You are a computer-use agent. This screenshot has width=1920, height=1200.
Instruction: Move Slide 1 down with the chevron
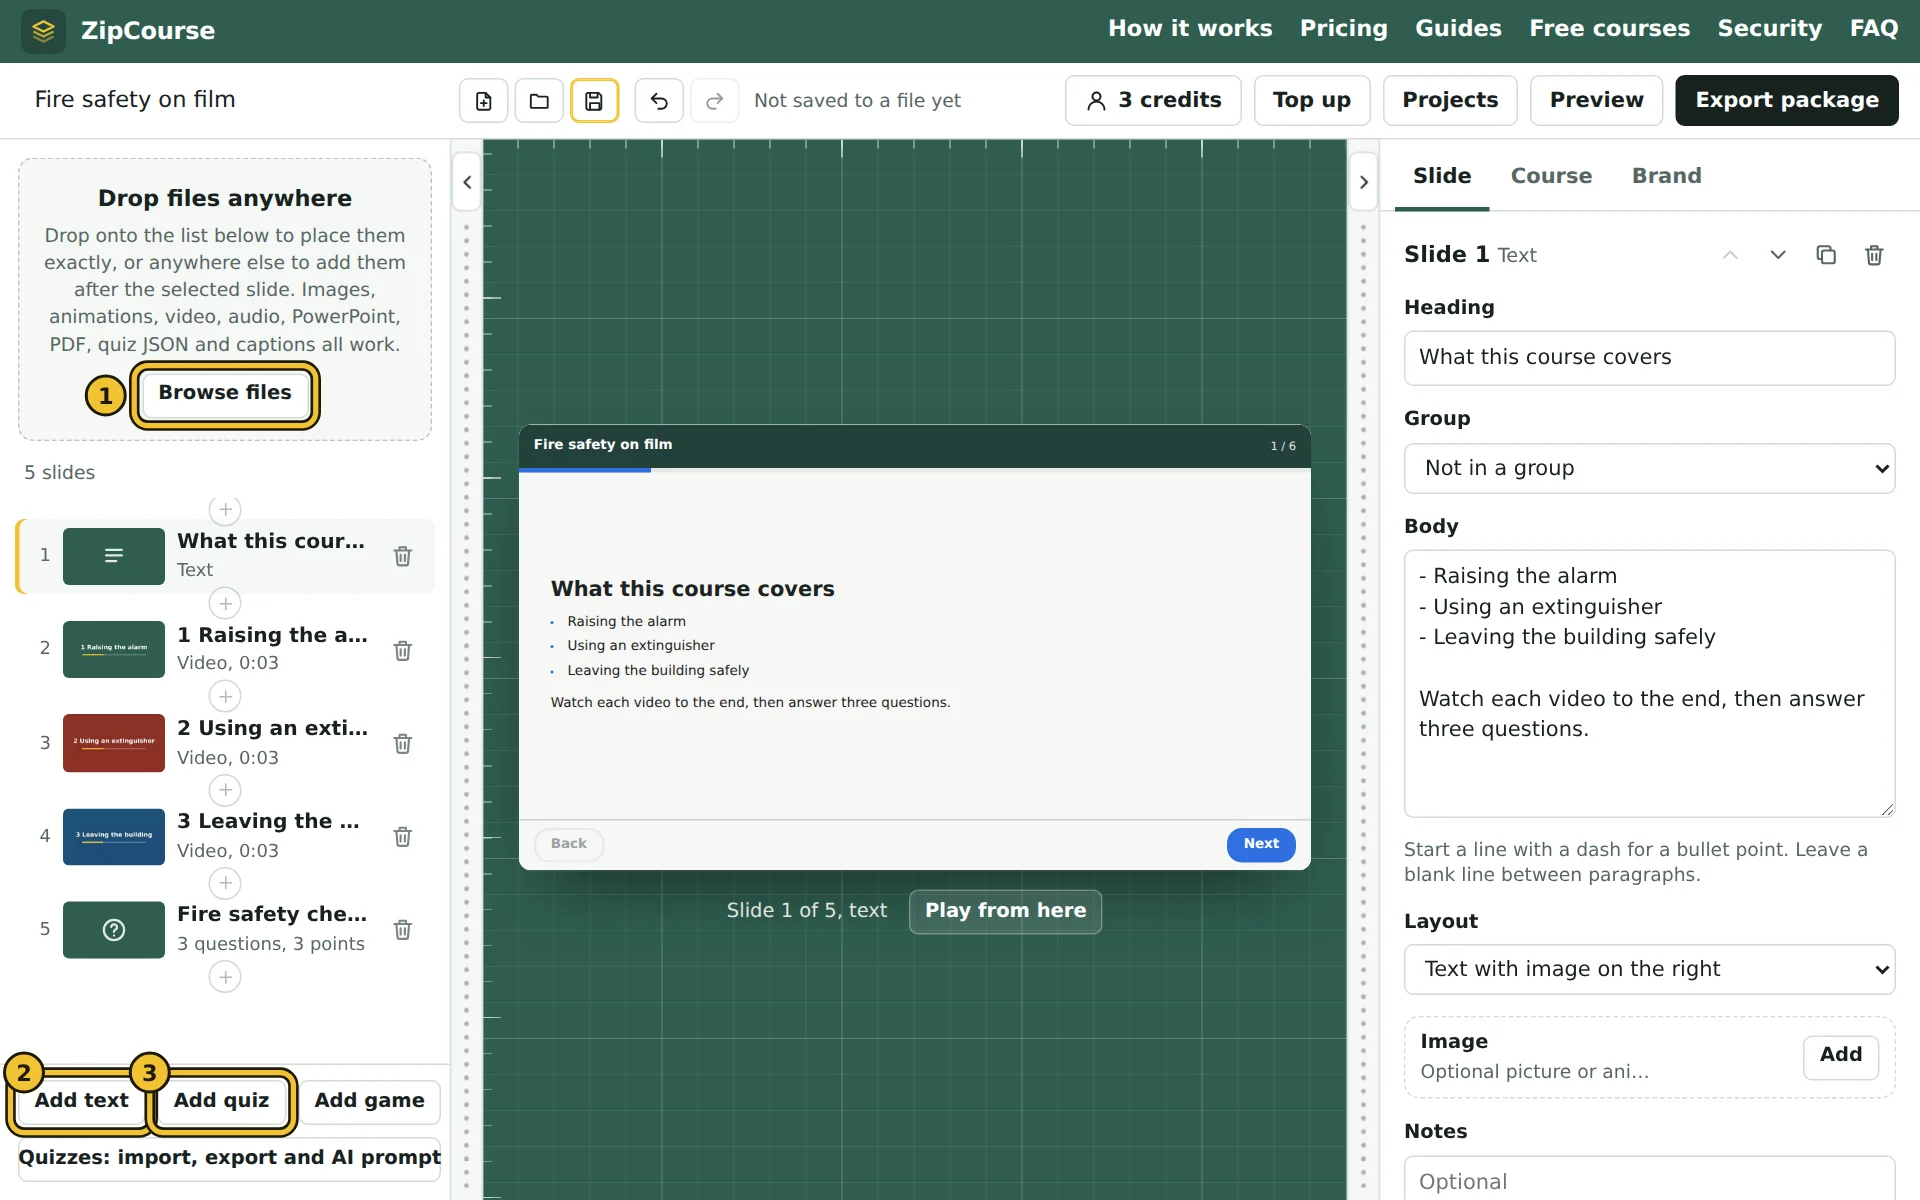pos(1778,255)
